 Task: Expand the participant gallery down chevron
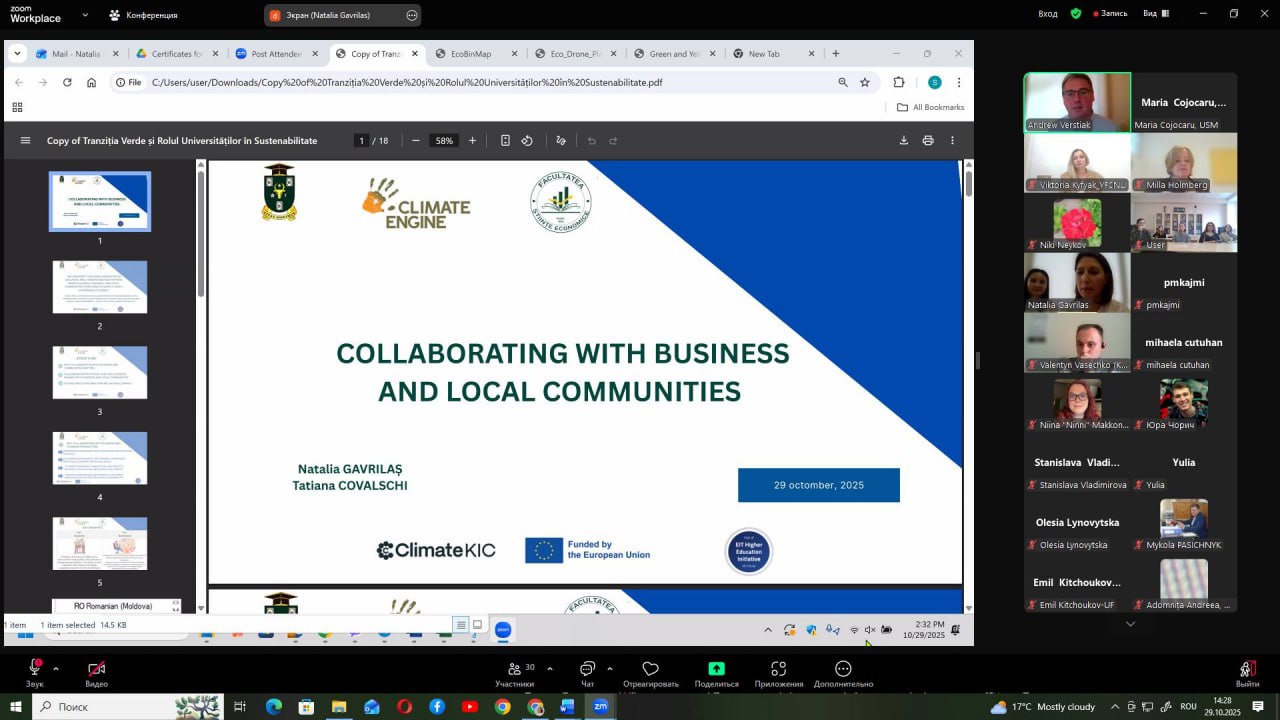coord(1130,624)
